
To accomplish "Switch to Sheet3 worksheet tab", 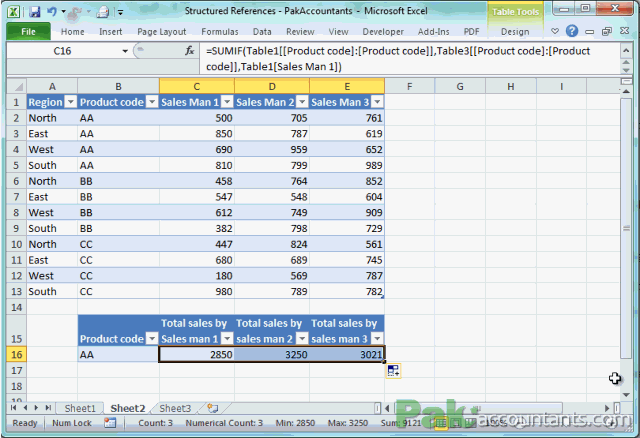I will click(x=175, y=408).
